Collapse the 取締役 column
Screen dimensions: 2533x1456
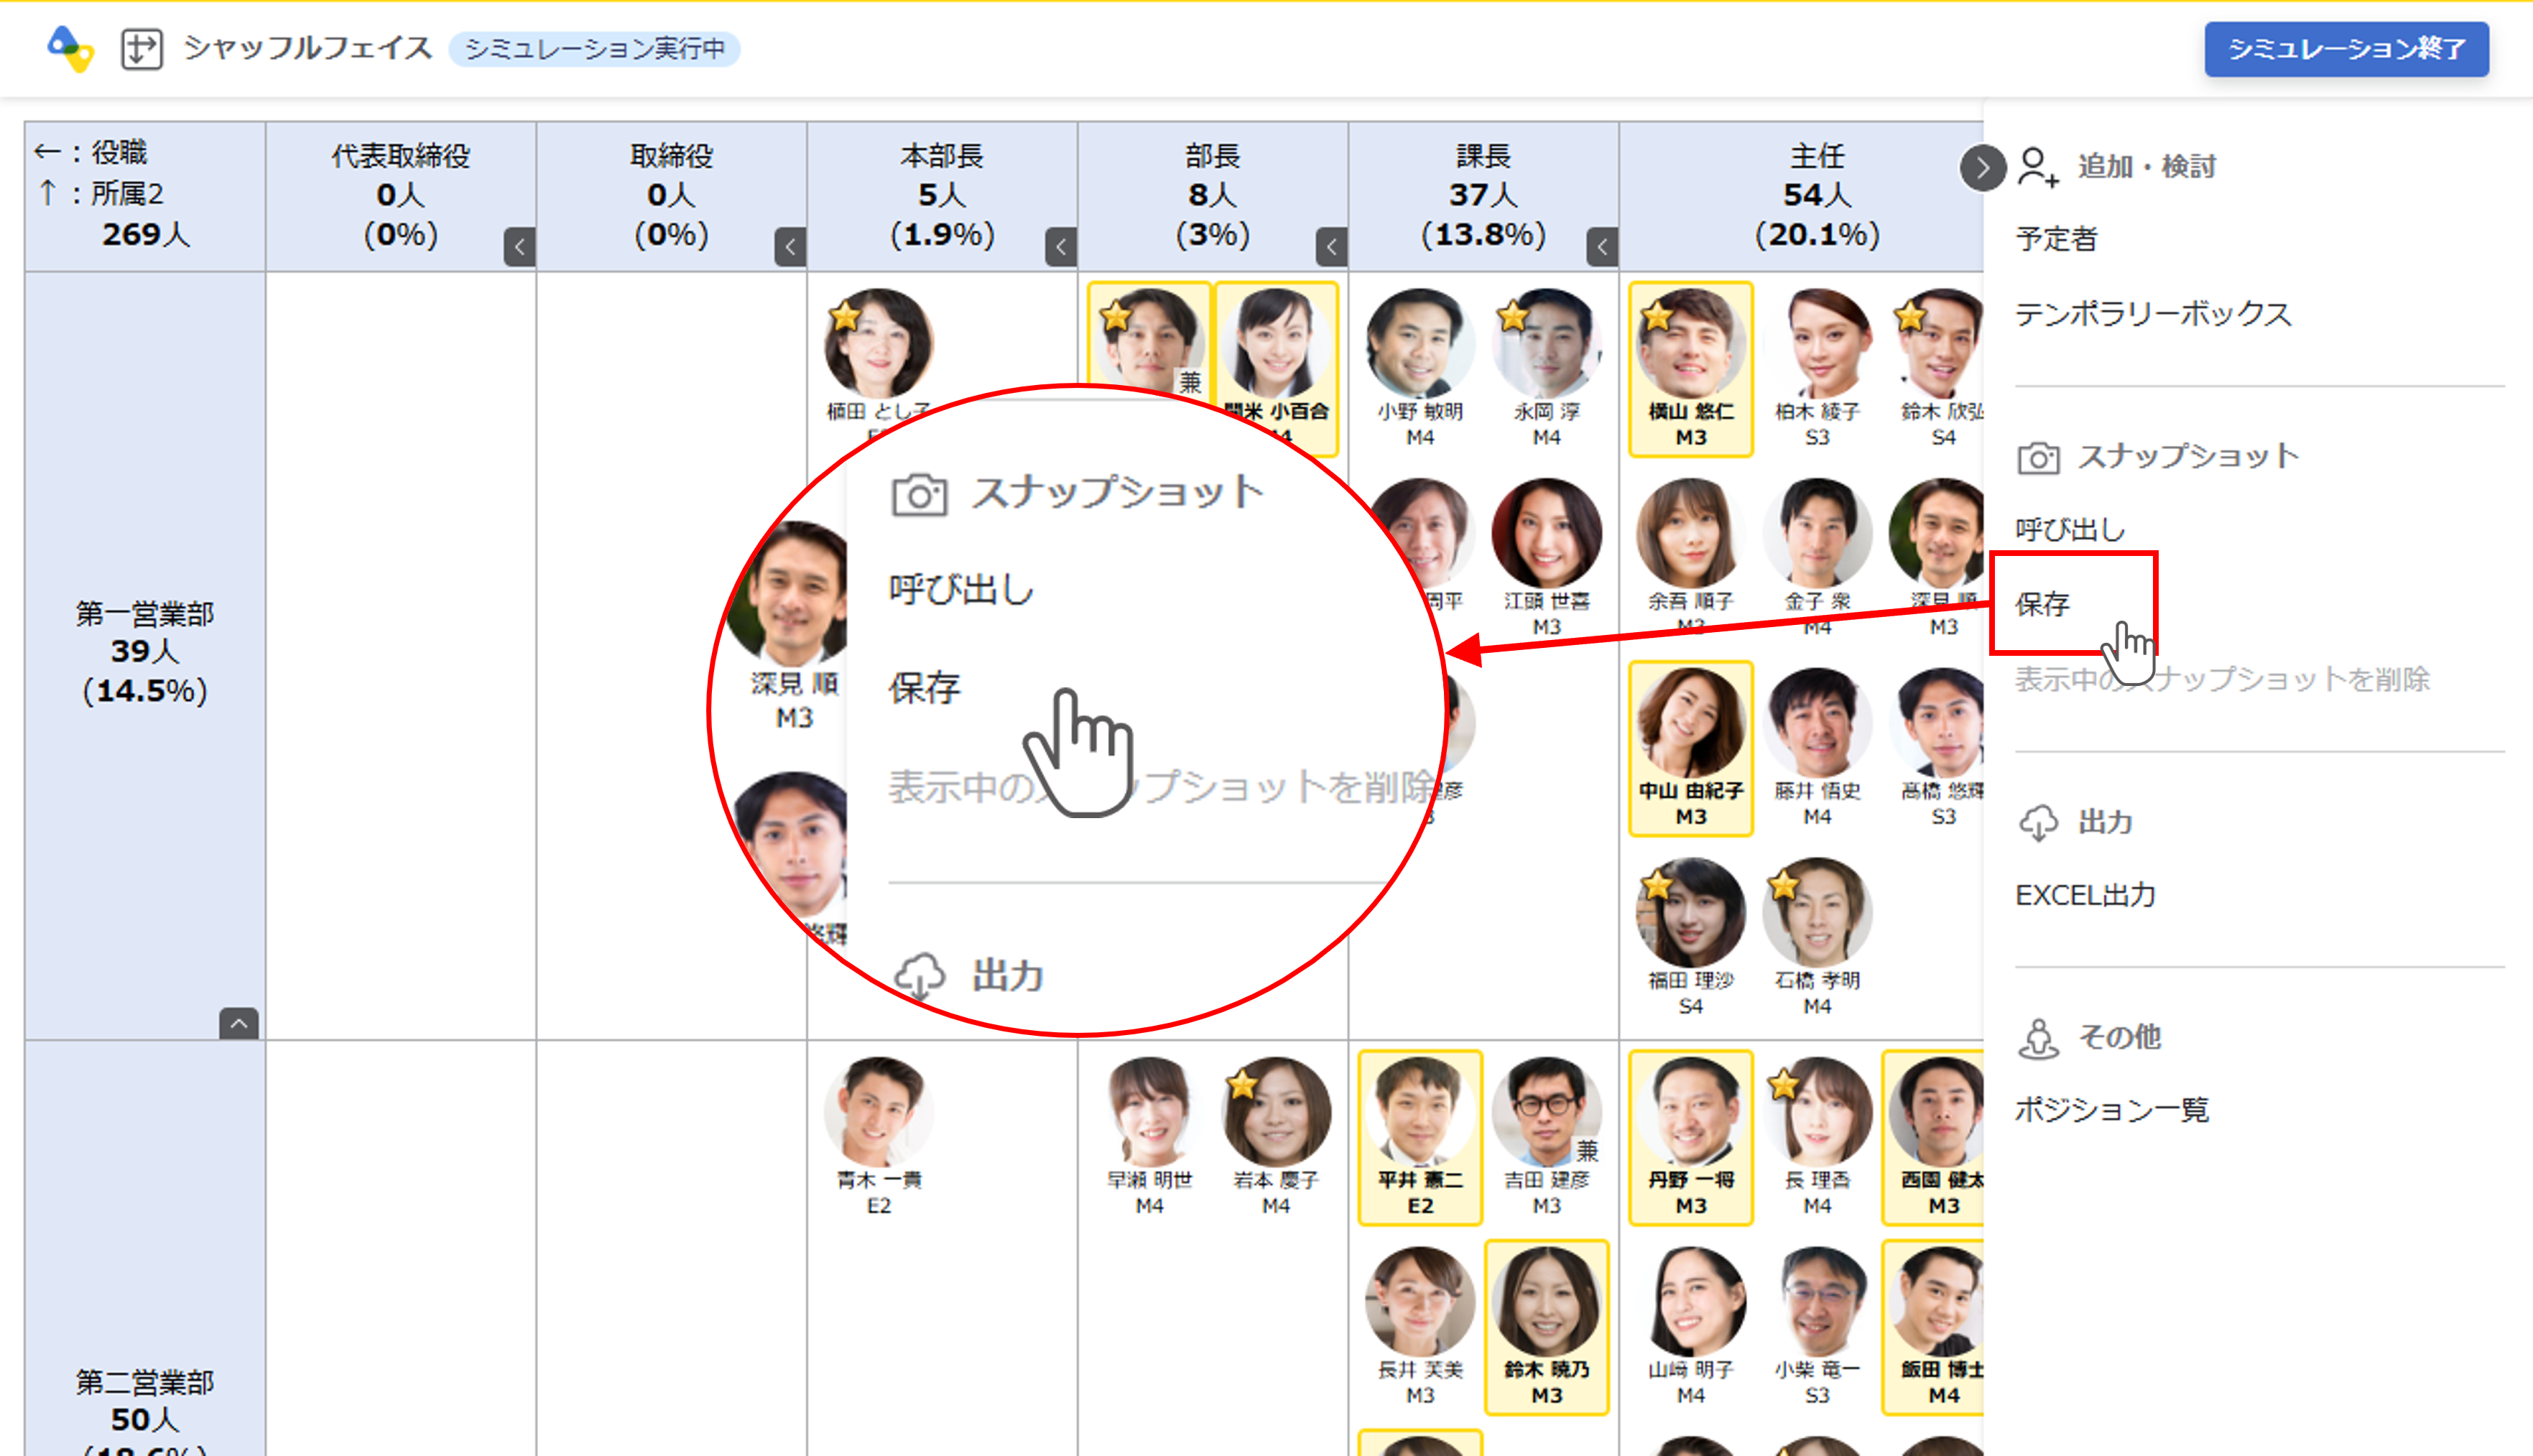pos(790,246)
